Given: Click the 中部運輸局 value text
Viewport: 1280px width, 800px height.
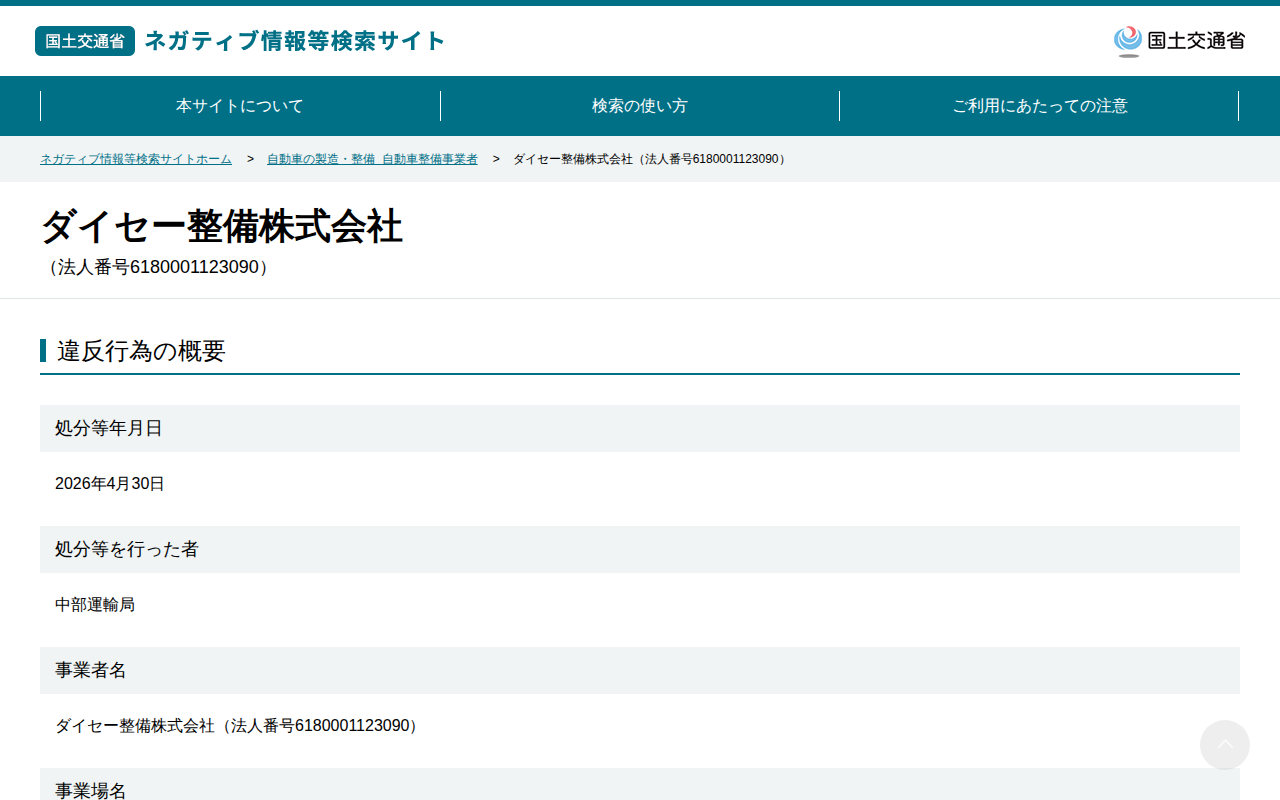Looking at the screenshot, I should (x=95, y=605).
